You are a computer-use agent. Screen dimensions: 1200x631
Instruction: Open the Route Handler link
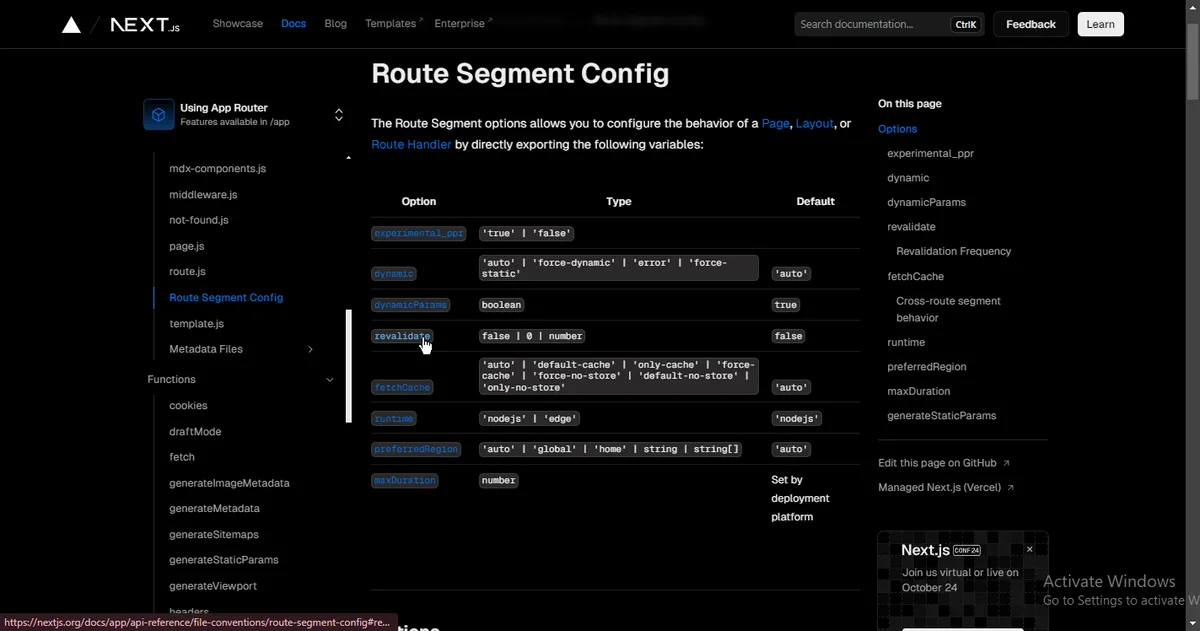410,145
